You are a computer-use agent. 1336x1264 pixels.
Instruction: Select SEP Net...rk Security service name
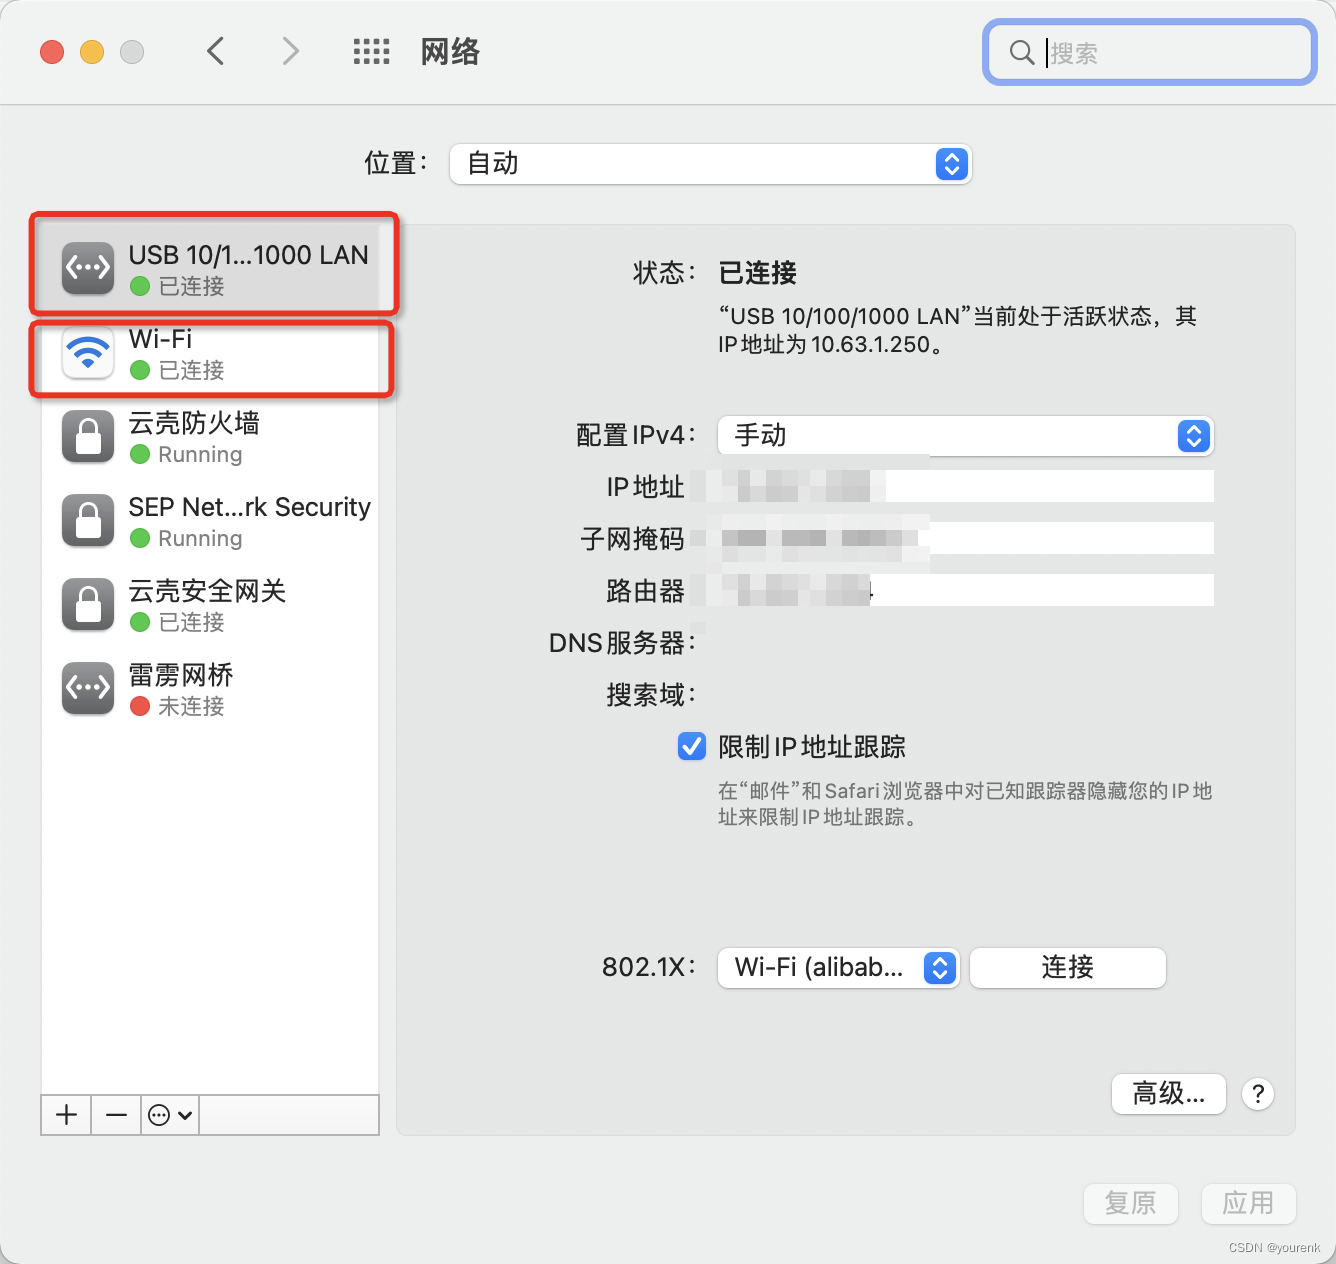point(250,507)
